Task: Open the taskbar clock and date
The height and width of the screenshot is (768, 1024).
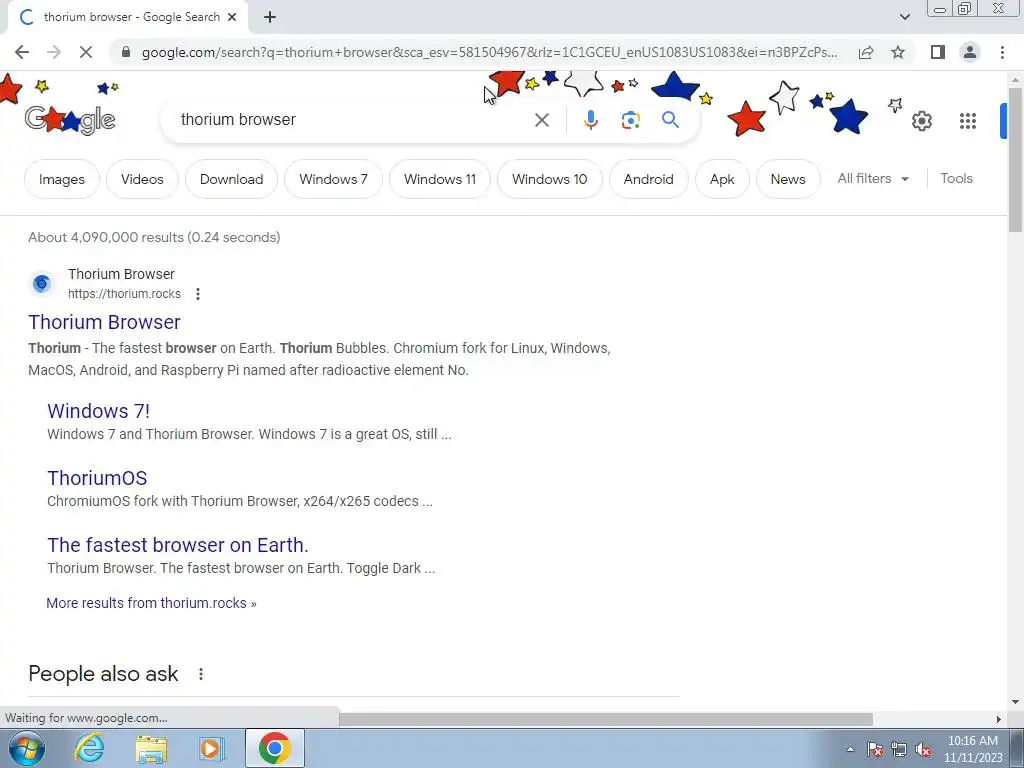Action: click(x=973, y=749)
